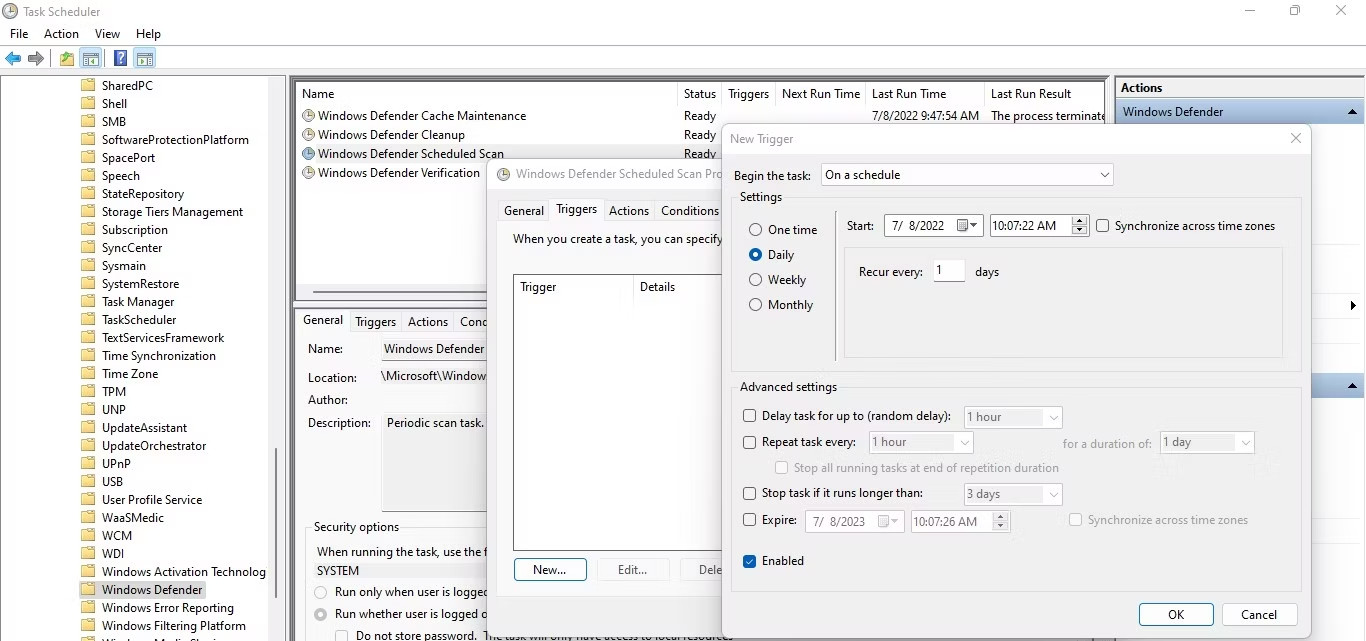Click the folder icon beside SoftwareProtectionPlatform

tap(88, 140)
